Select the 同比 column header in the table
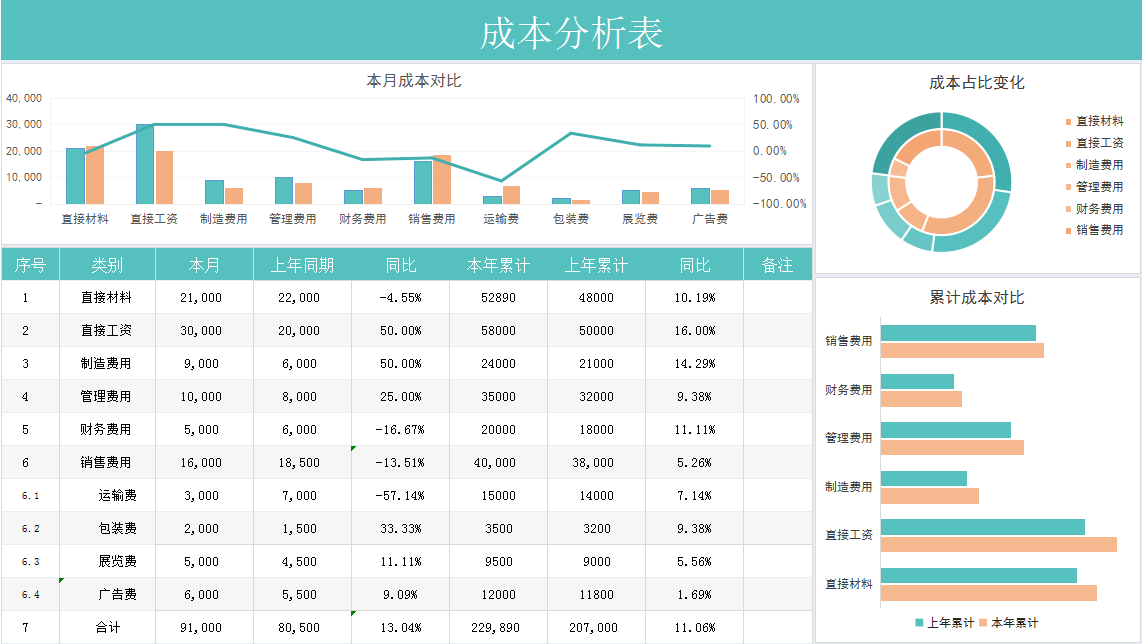 401,263
